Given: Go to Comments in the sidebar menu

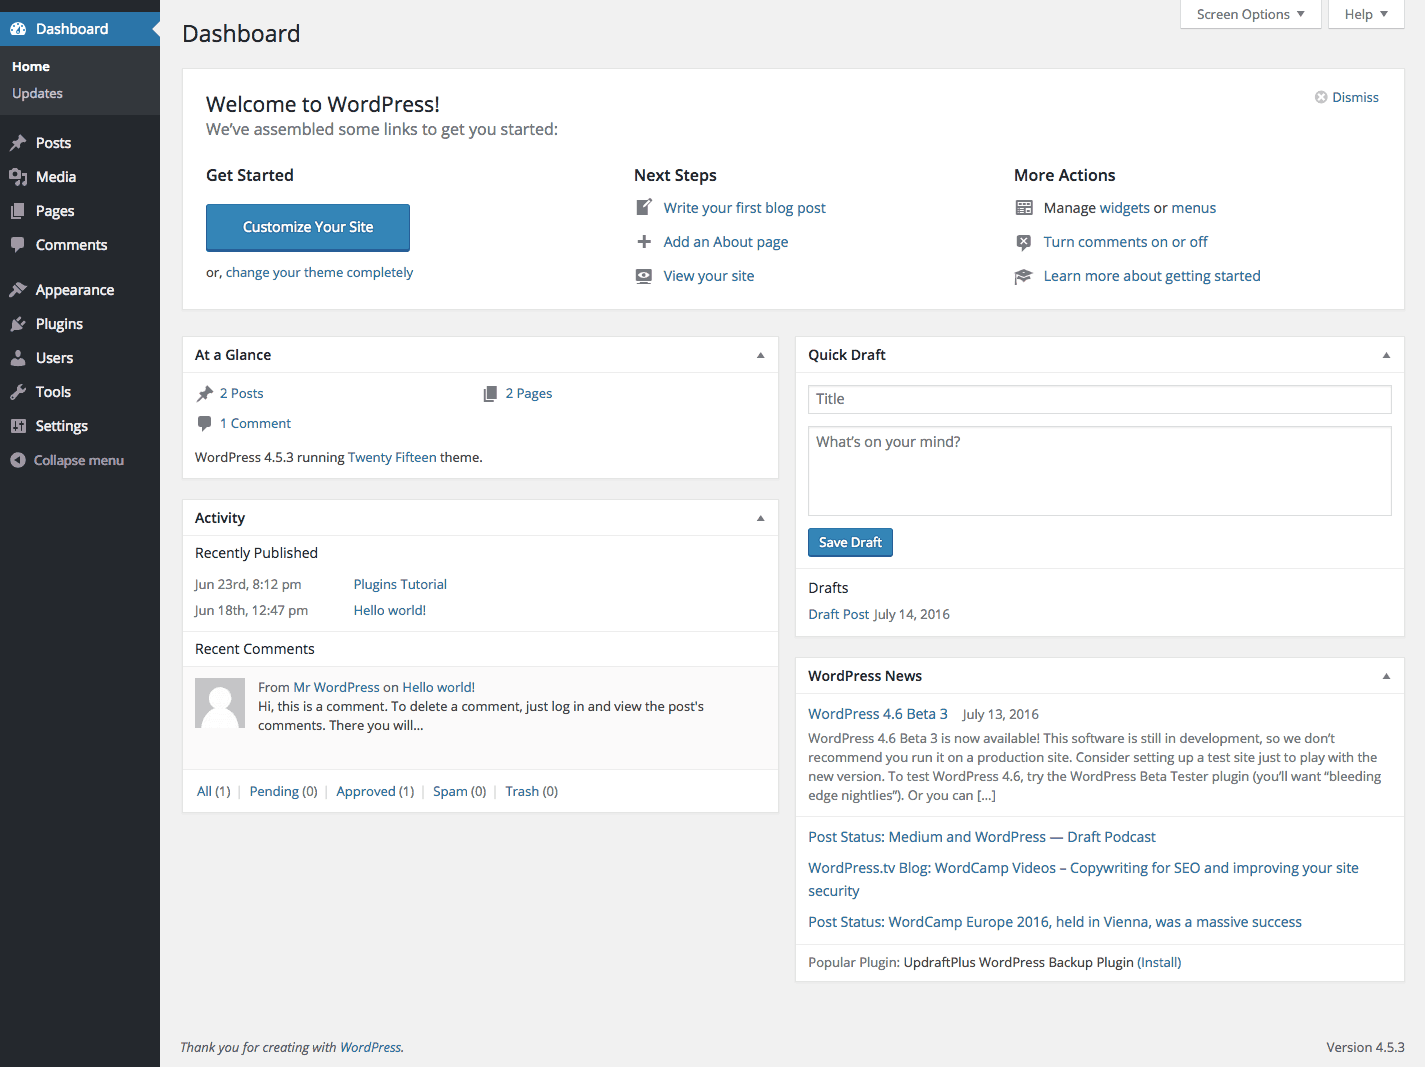Looking at the screenshot, I should tap(71, 245).
